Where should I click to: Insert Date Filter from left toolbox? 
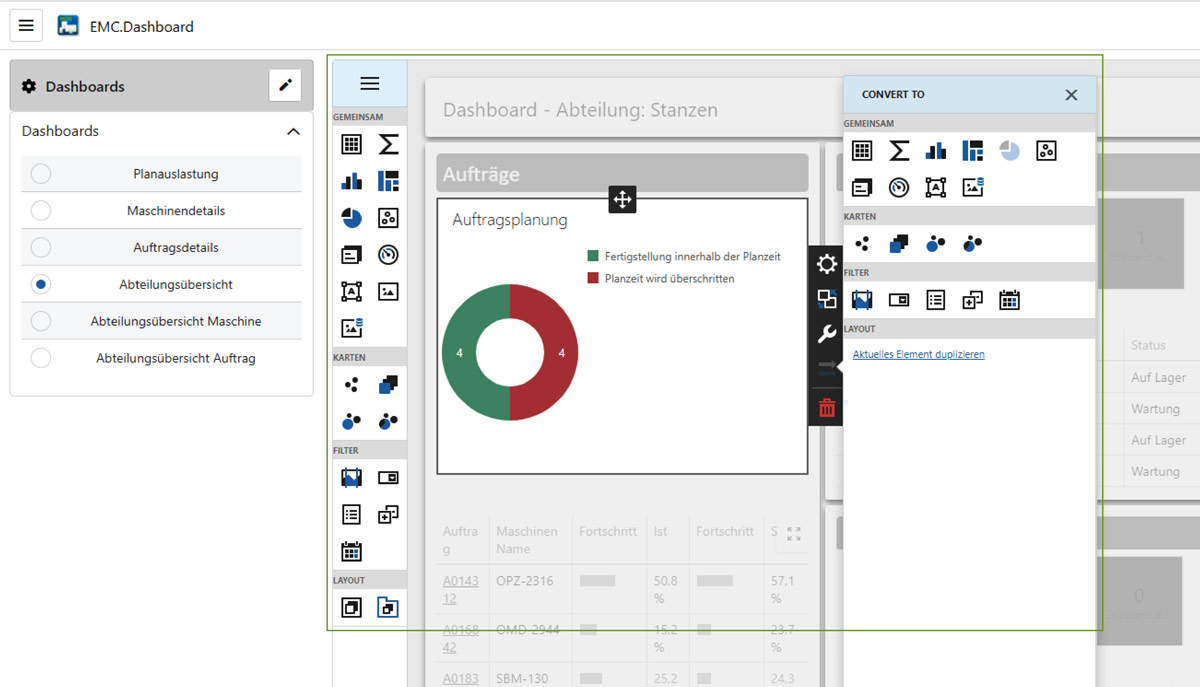click(351, 551)
